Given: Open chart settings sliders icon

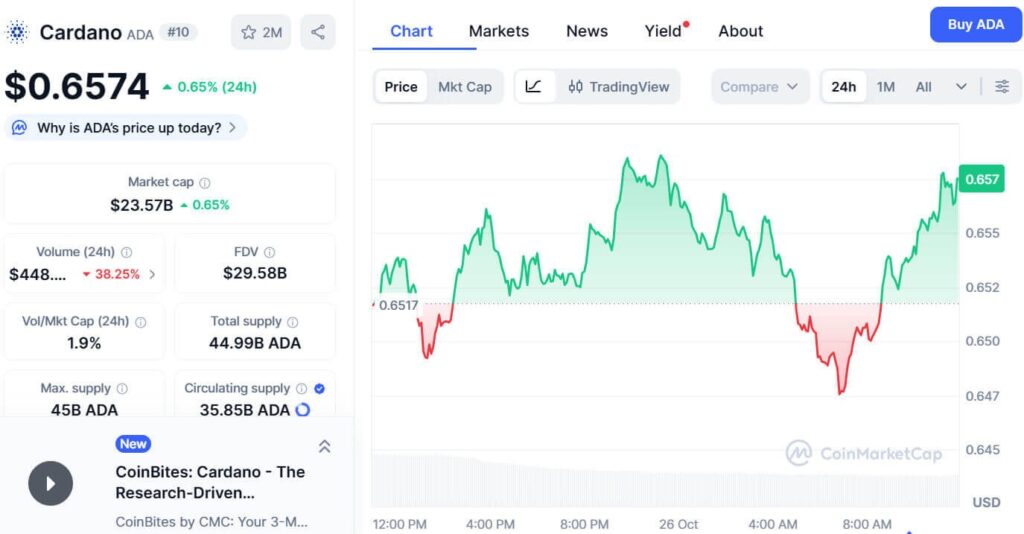Looking at the screenshot, I should click(x=1001, y=87).
